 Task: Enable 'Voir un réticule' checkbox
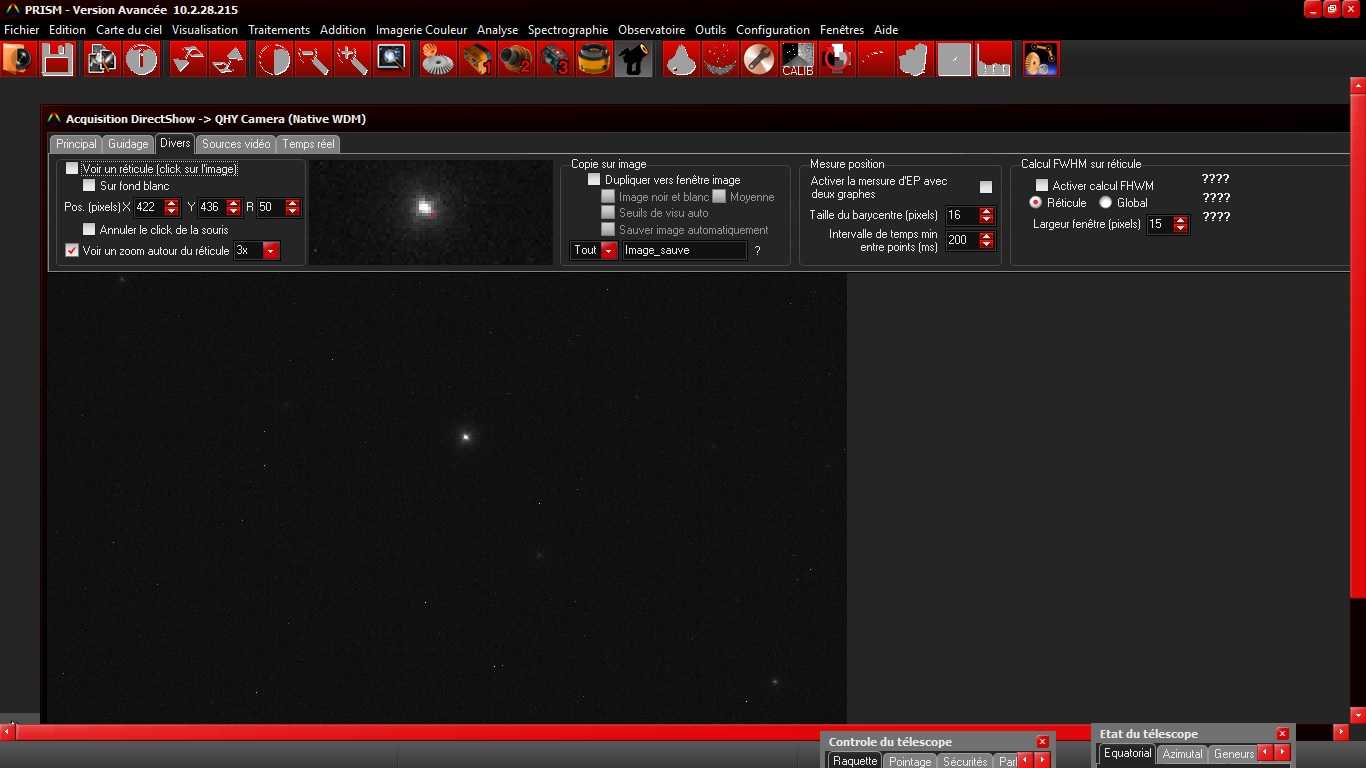72,169
